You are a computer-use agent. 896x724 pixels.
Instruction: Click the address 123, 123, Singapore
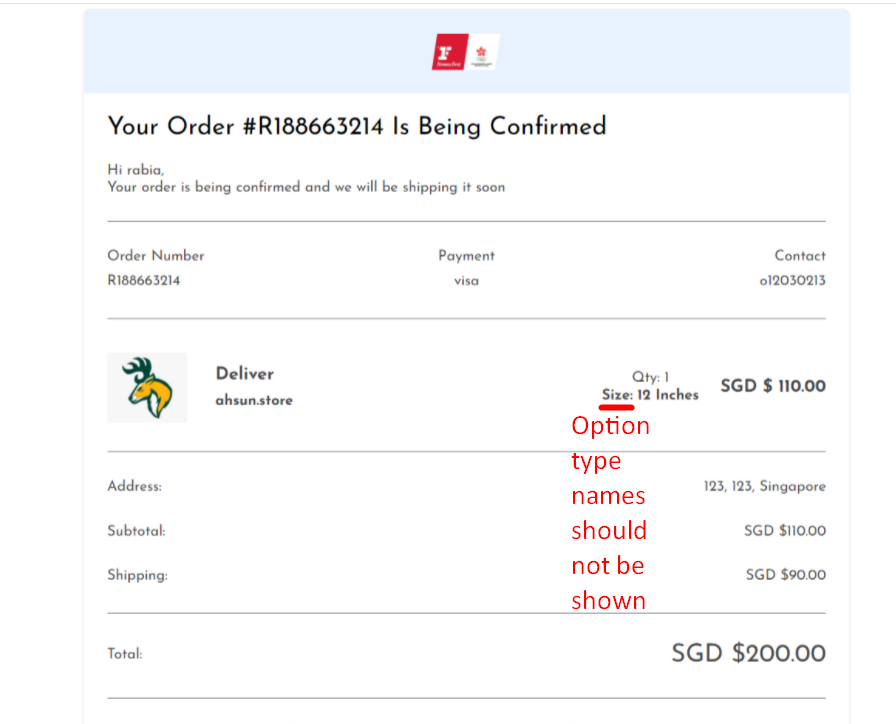[x=765, y=486]
